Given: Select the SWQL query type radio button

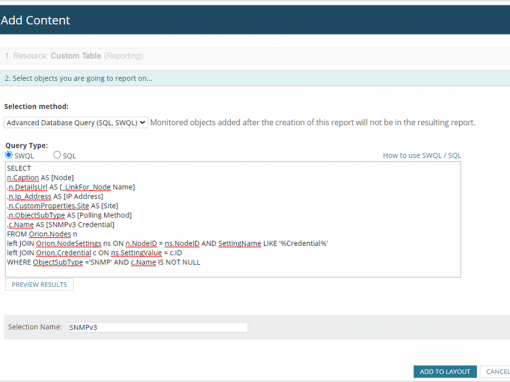Looking at the screenshot, I should [9, 155].
